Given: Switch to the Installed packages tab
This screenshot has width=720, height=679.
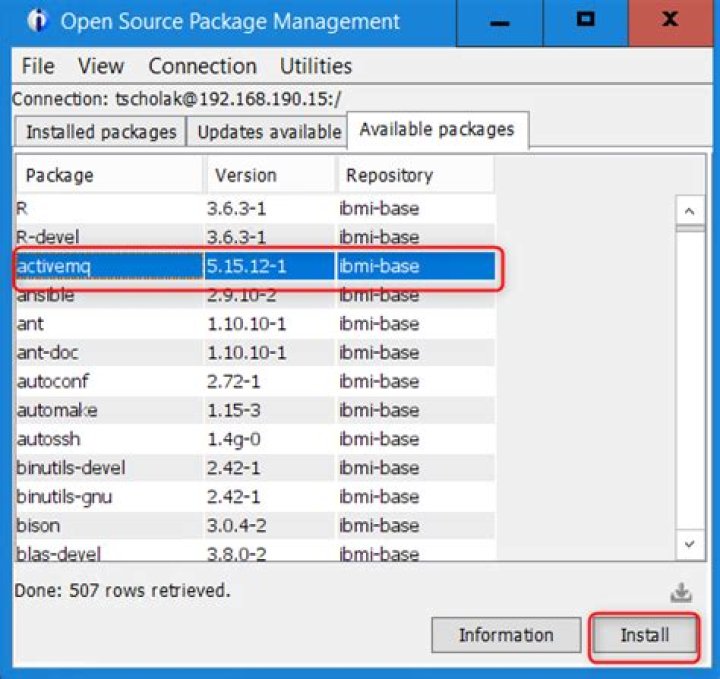Looking at the screenshot, I should (x=100, y=132).
